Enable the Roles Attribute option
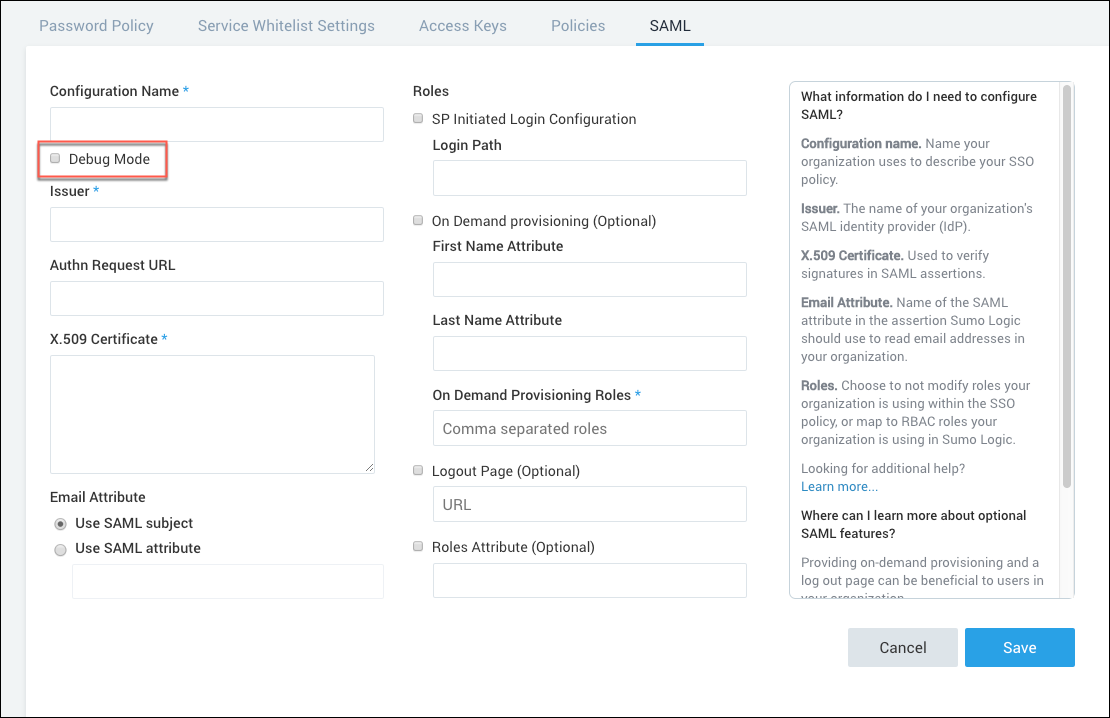This screenshot has width=1110, height=718. point(418,546)
